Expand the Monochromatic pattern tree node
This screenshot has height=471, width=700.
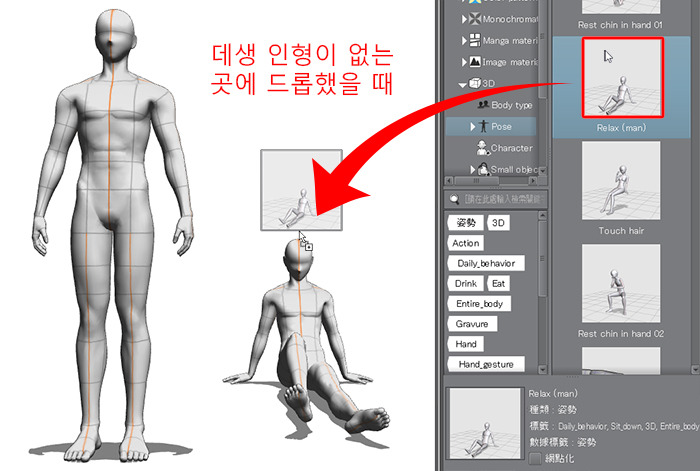464,19
